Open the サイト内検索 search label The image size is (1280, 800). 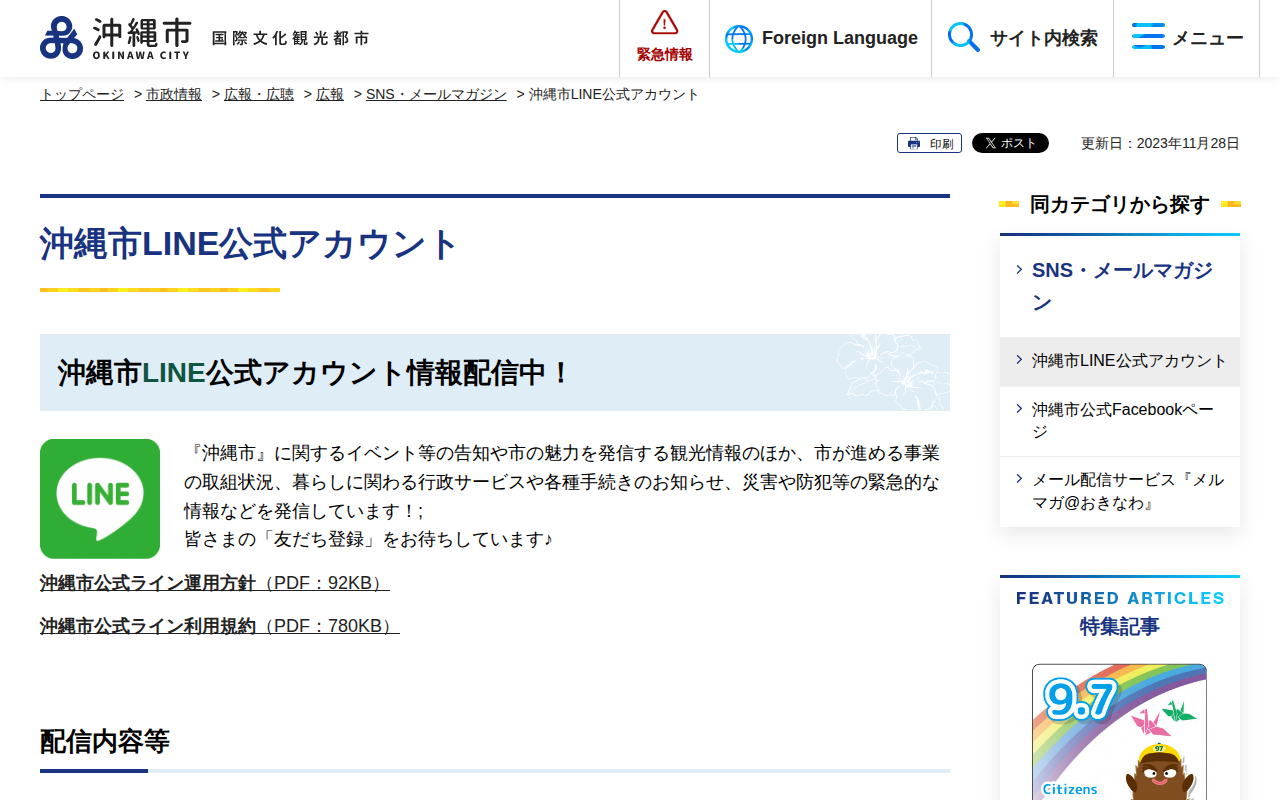(x=1044, y=39)
